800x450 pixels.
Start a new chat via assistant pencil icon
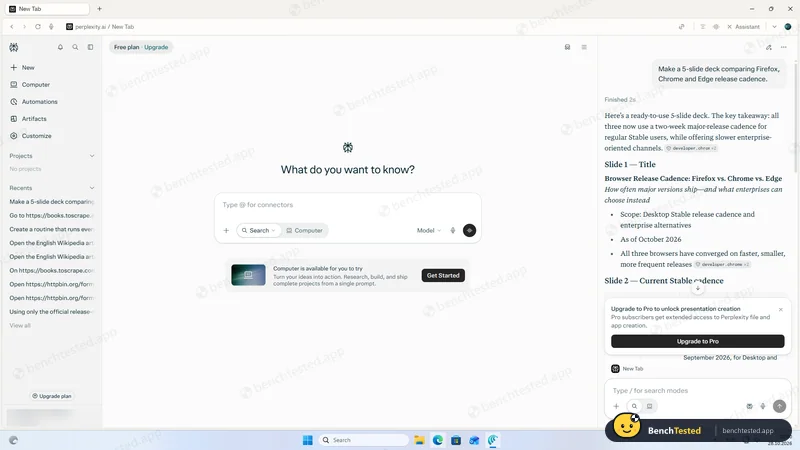pos(769,47)
